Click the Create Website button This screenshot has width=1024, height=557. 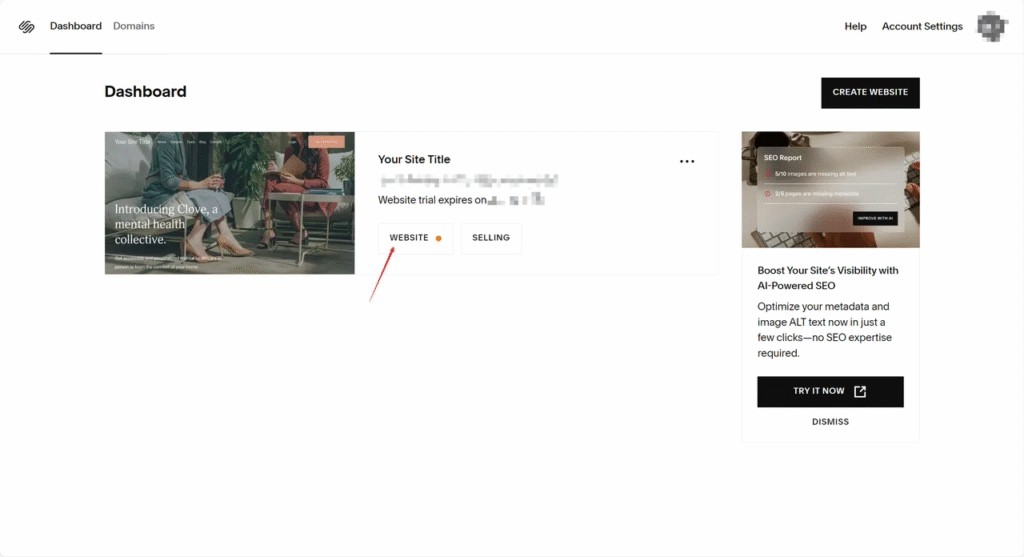point(870,93)
